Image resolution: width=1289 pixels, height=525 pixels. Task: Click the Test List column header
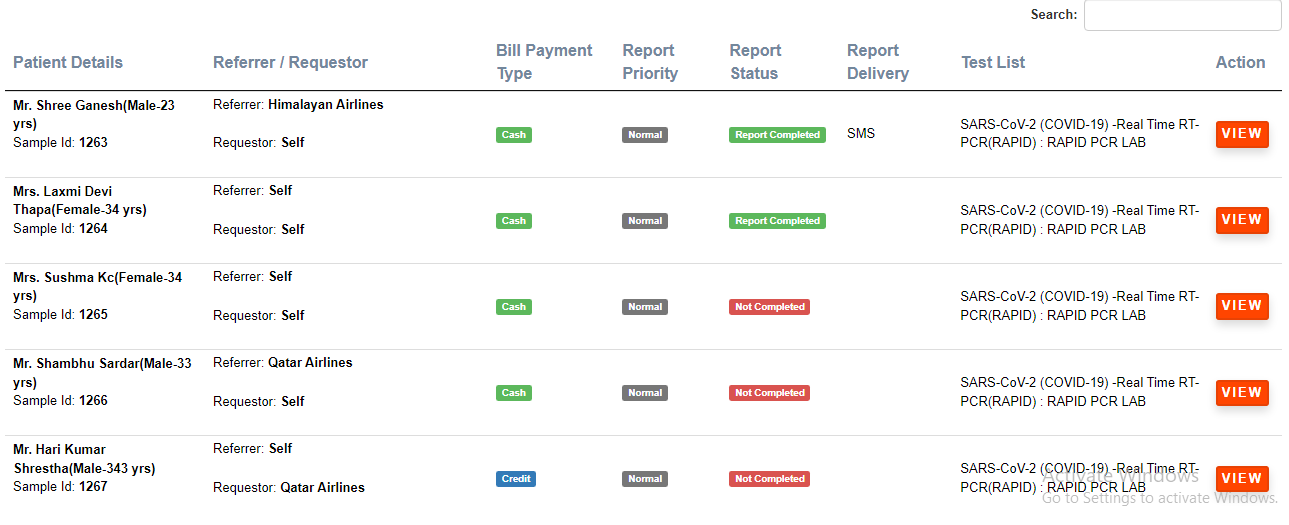[993, 62]
